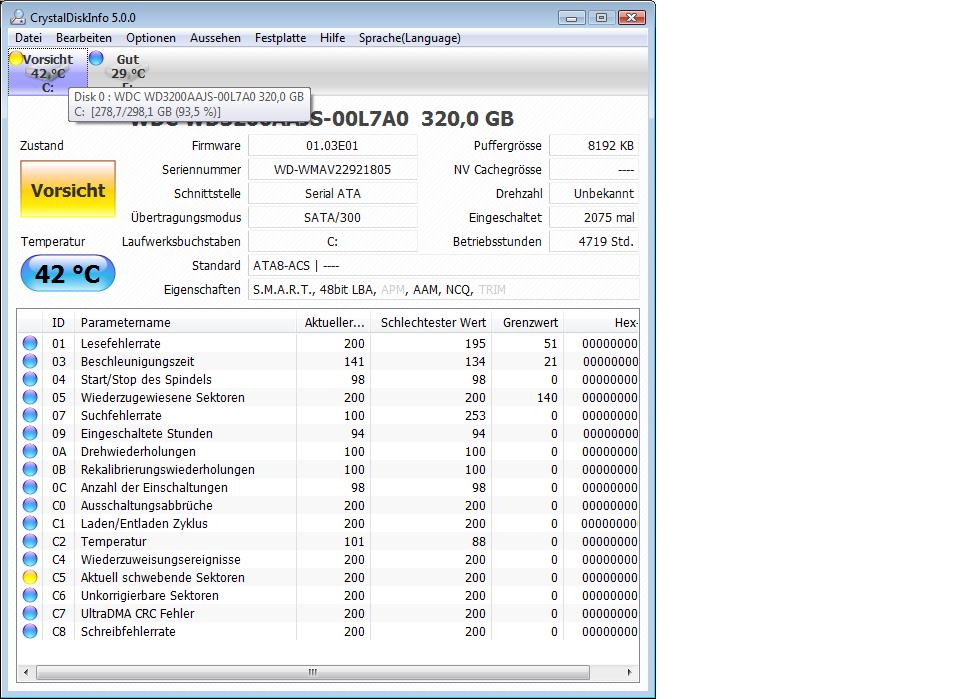Click the Schlechtester Wert value 253
The width and height of the screenshot is (960, 699).
(475, 415)
